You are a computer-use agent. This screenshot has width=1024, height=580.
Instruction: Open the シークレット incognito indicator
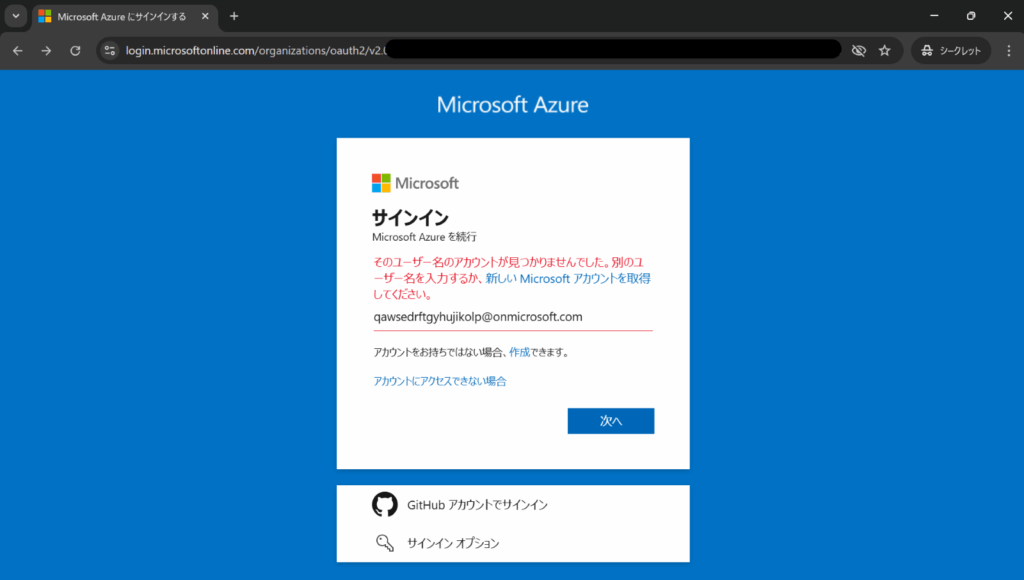(951, 50)
